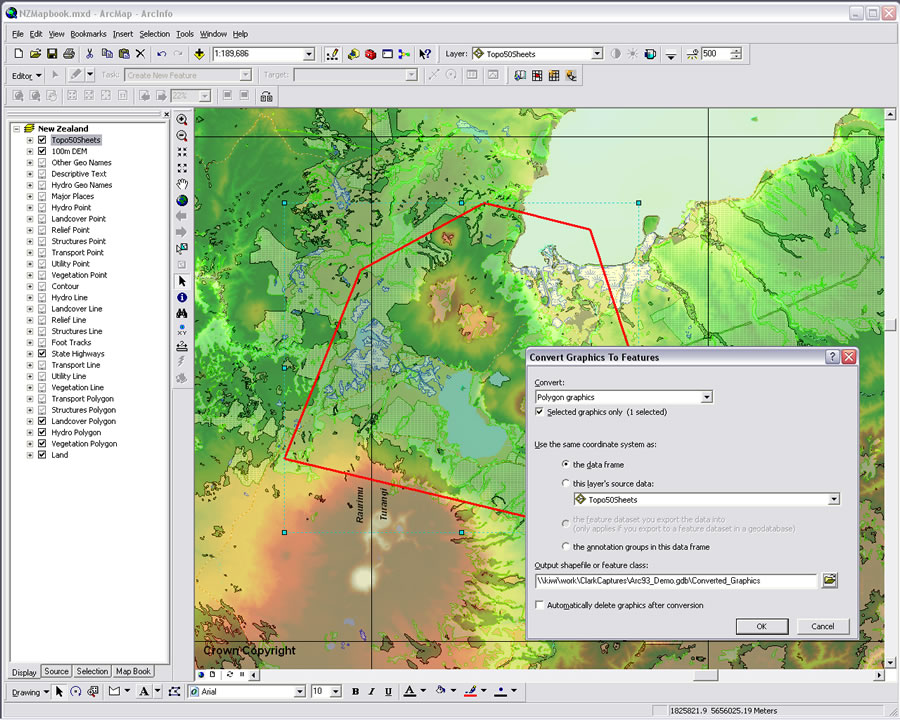Enable Automatically delete graphics after conversion
The width and height of the screenshot is (900, 720).
(538, 605)
